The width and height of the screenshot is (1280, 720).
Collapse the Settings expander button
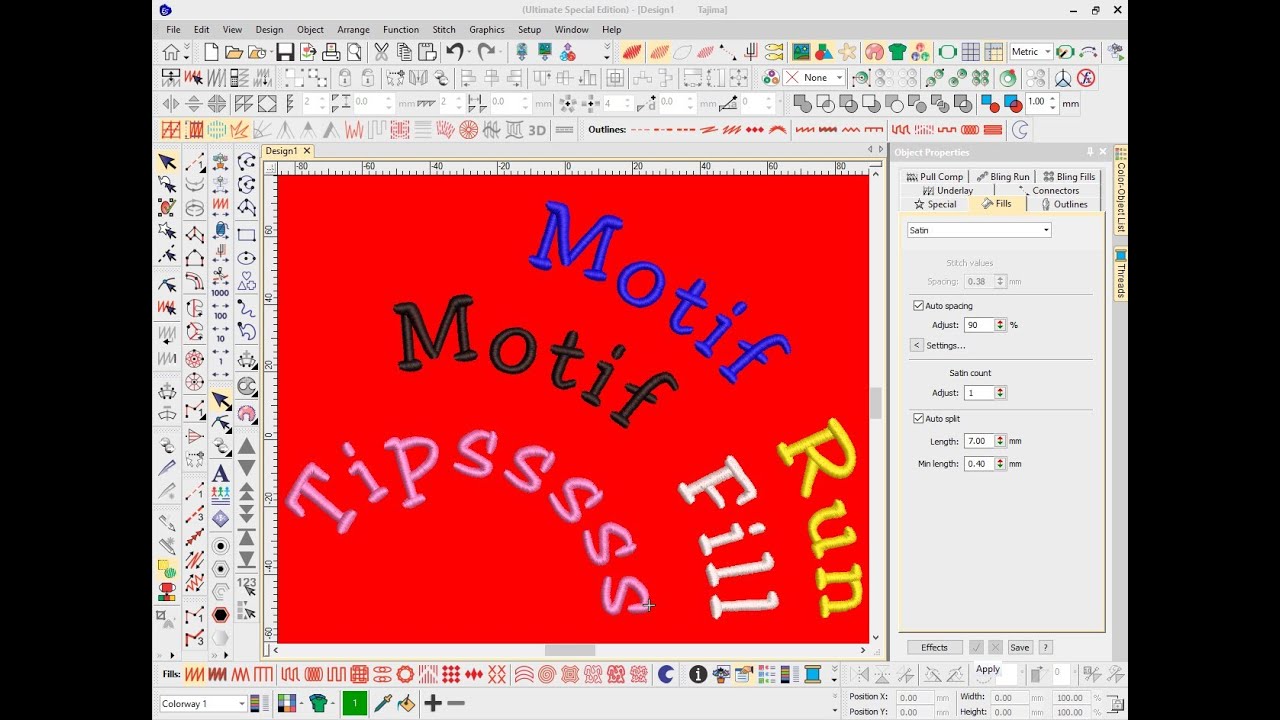[916, 345]
